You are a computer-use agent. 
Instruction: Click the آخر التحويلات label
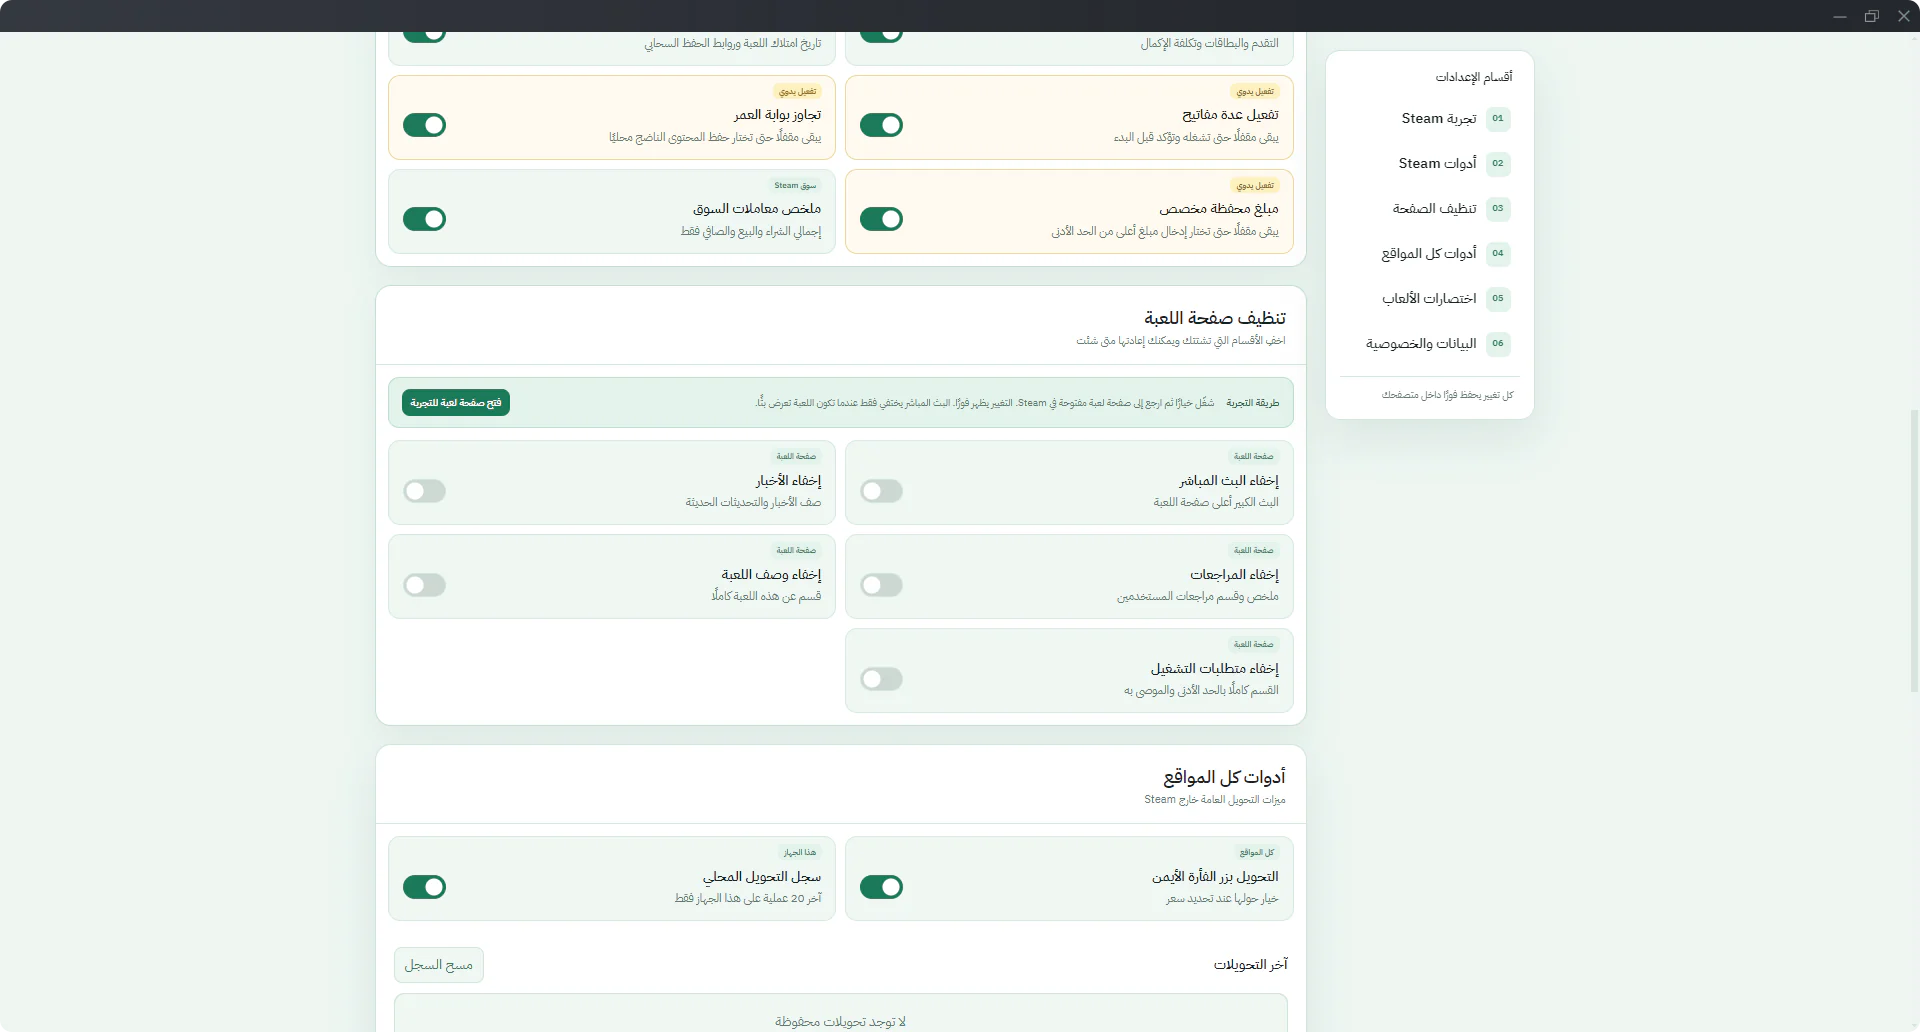tap(1251, 965)
